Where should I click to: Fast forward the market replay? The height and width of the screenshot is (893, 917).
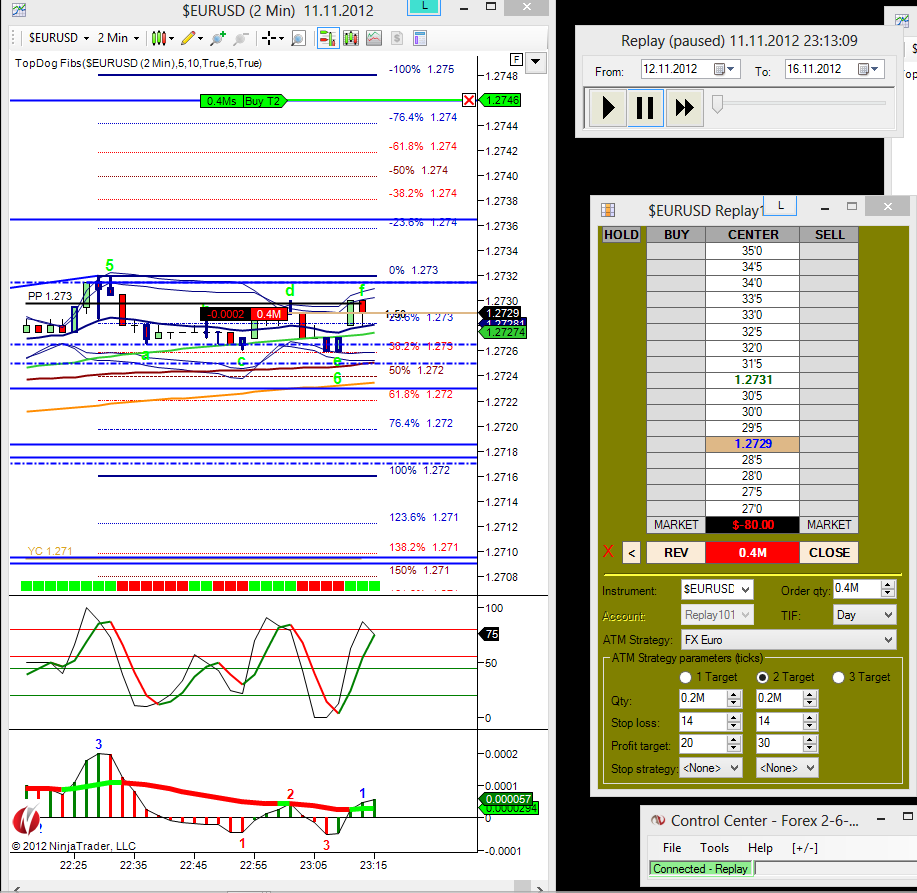point(684,108)
